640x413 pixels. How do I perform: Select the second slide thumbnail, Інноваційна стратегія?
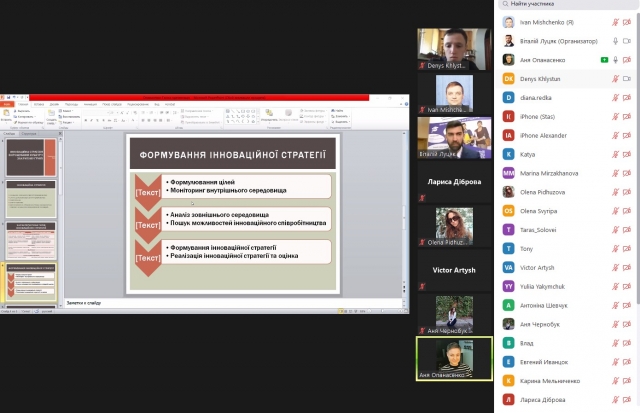pyautogui.click(x=31, y=199)
